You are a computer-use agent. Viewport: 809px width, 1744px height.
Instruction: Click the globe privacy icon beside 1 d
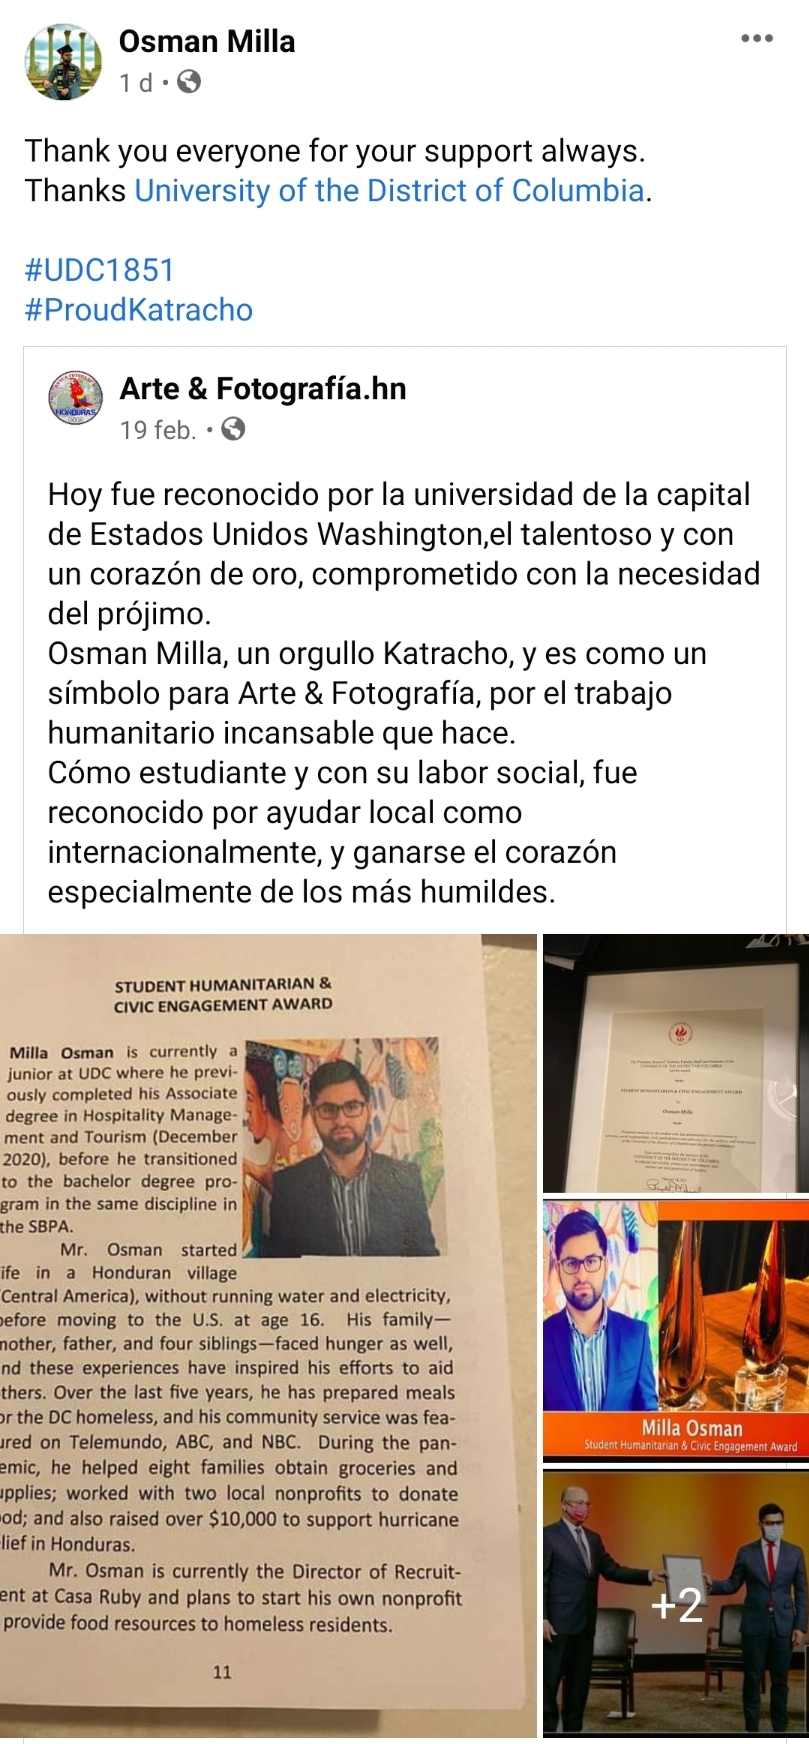point(189,82)
